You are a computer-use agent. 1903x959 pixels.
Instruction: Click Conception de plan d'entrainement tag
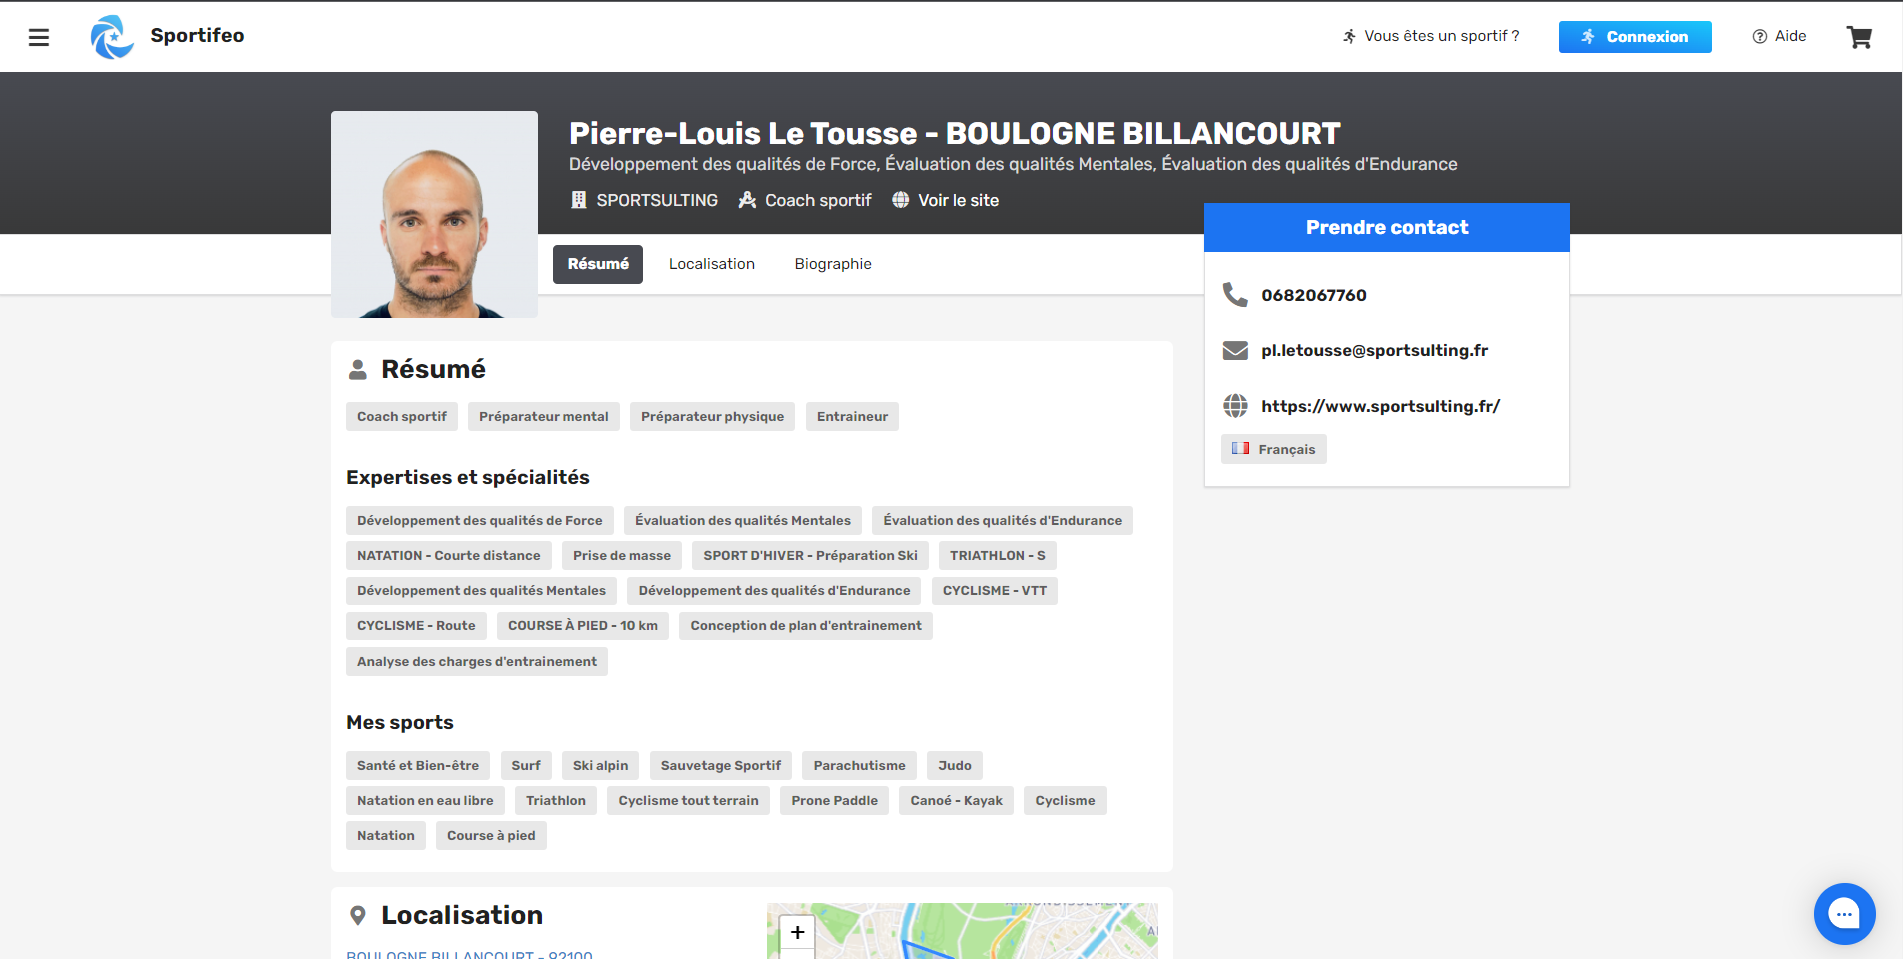pos(806,626)
